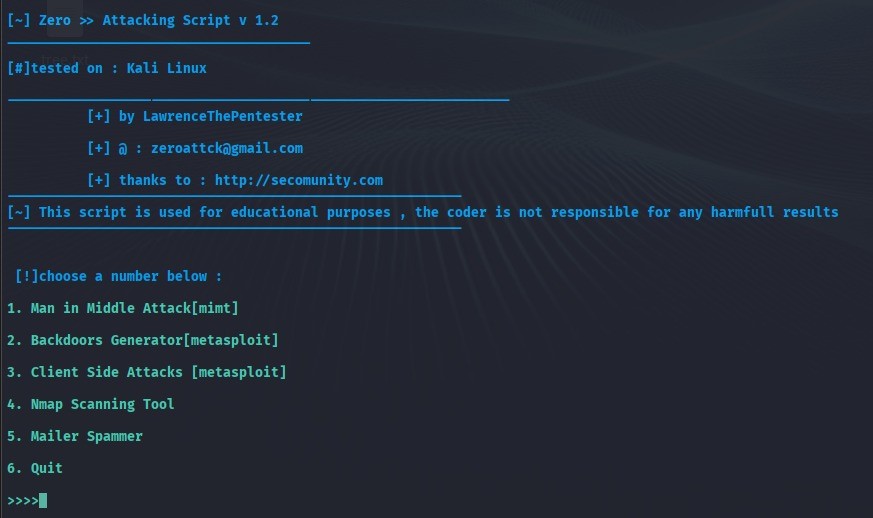Click the [+] marker beside thanks to
Image resolution: width=873 pixels, height=518 pixels.
[99, 180]
